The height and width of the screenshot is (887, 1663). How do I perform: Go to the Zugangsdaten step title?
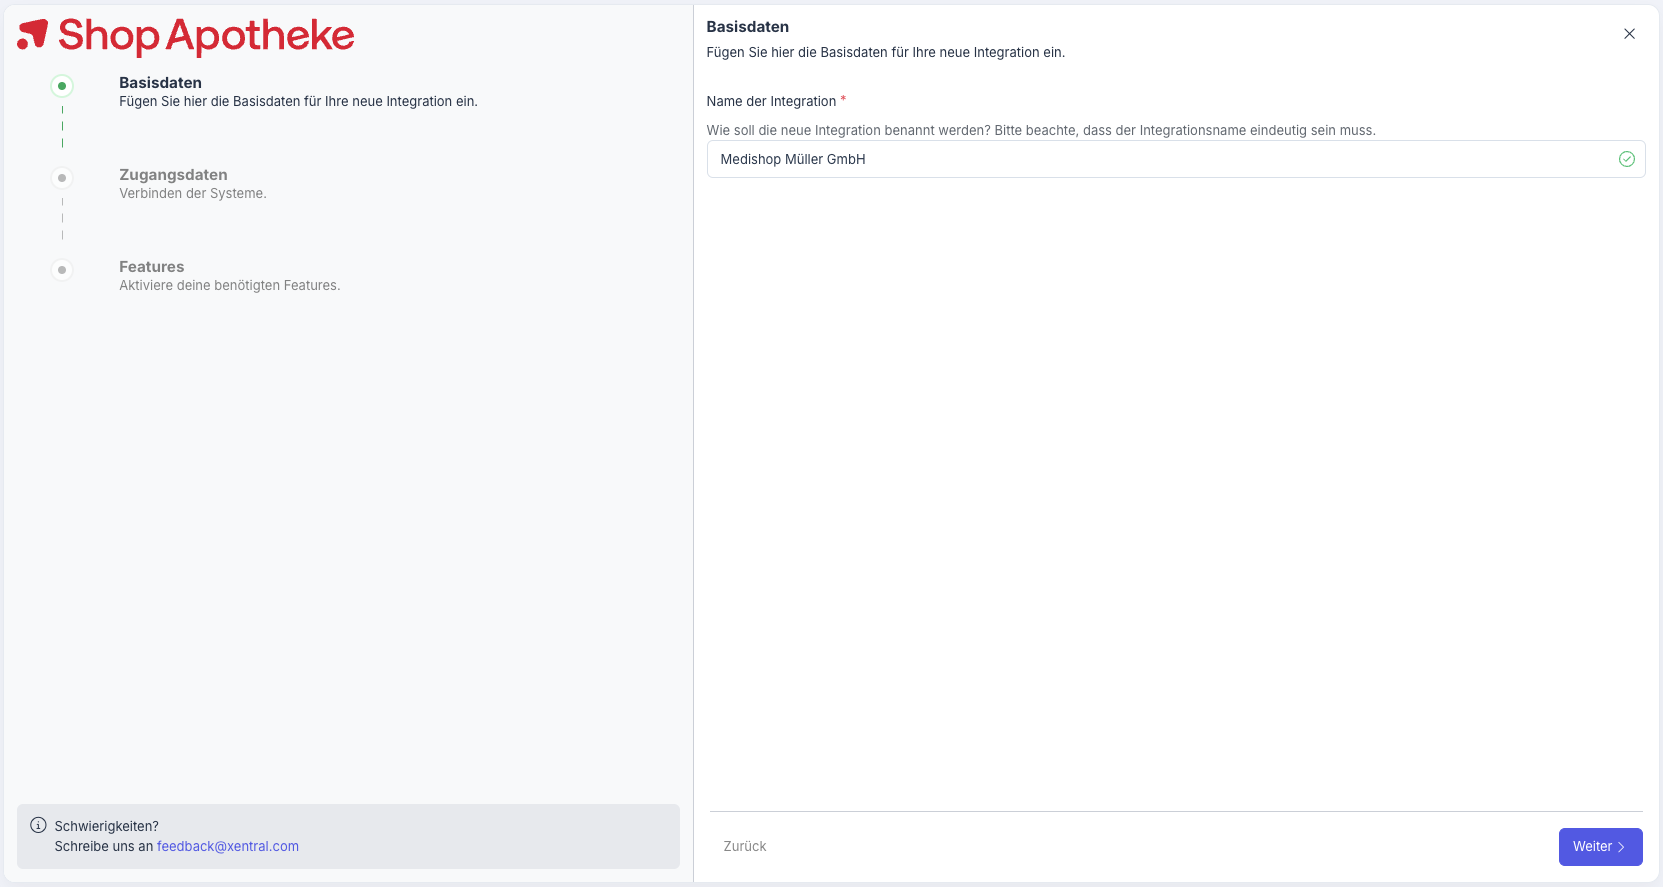pos(173,175)
